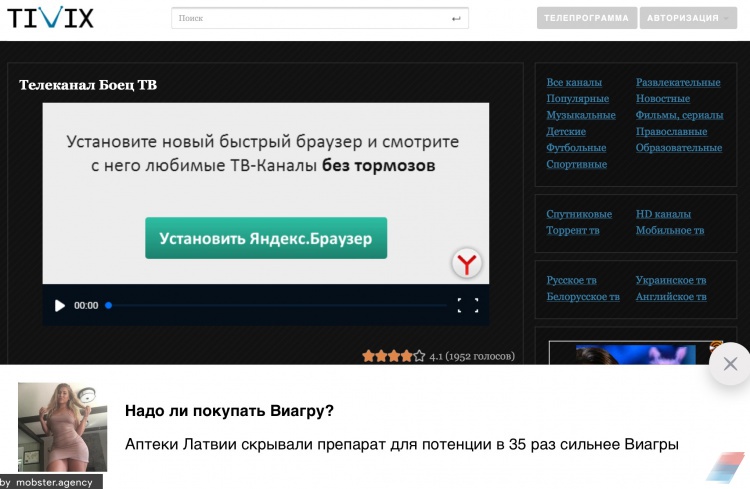Click the Телеканал Боец ТВ heading
Viewport: 750px width, 489px height.
[x=88, y=85]
